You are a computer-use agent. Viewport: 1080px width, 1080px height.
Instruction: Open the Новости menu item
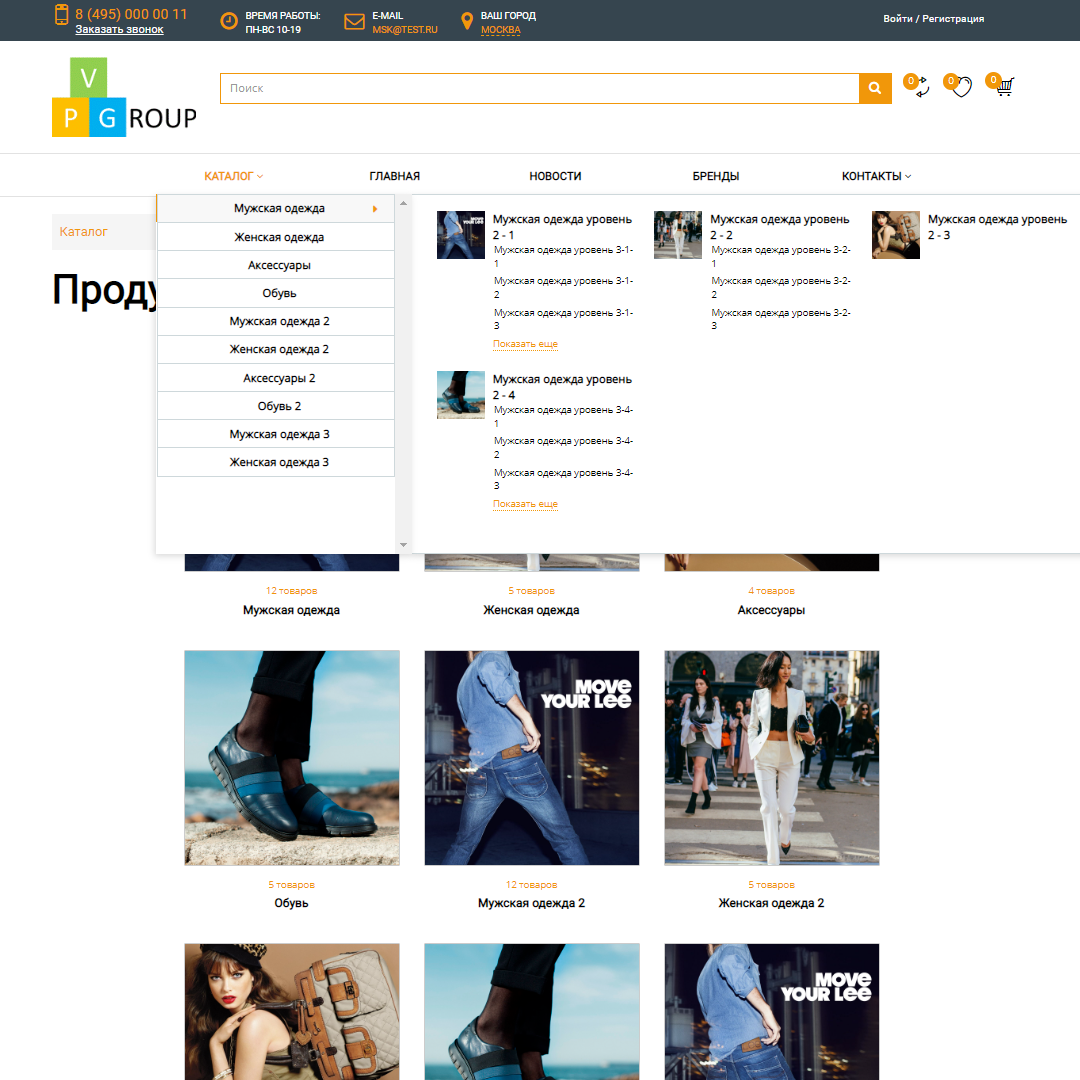[555, 176]
